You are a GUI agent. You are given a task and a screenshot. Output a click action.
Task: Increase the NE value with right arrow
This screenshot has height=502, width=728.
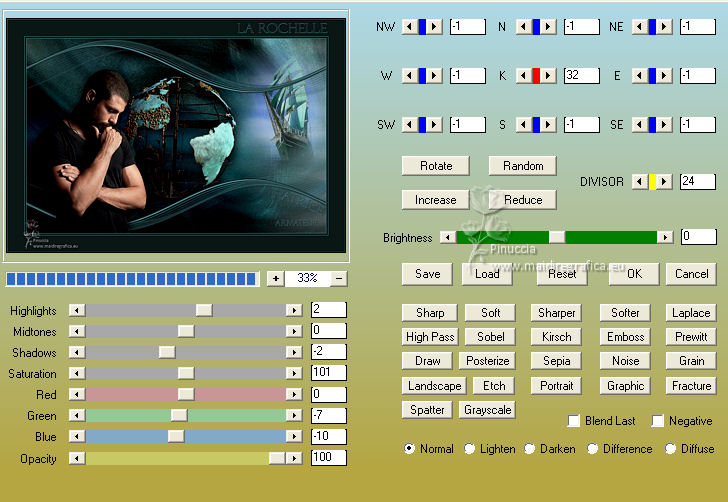point(664,26)
